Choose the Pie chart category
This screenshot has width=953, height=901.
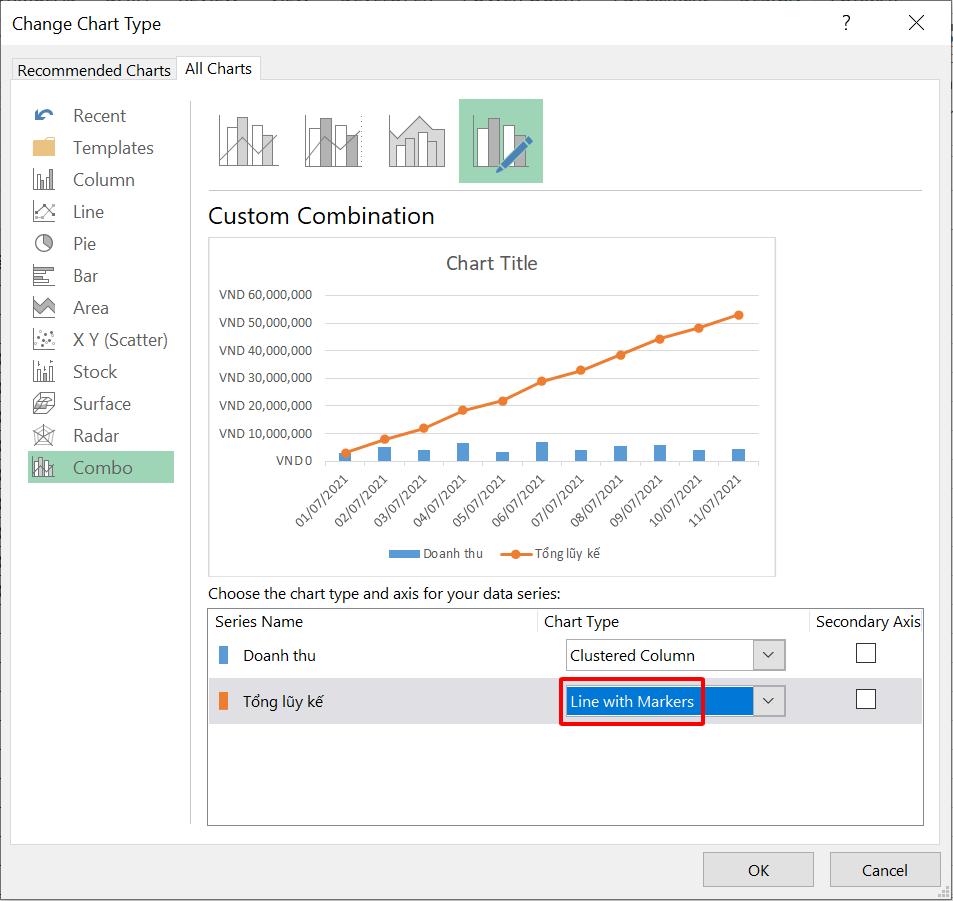(x=84, y=243)
